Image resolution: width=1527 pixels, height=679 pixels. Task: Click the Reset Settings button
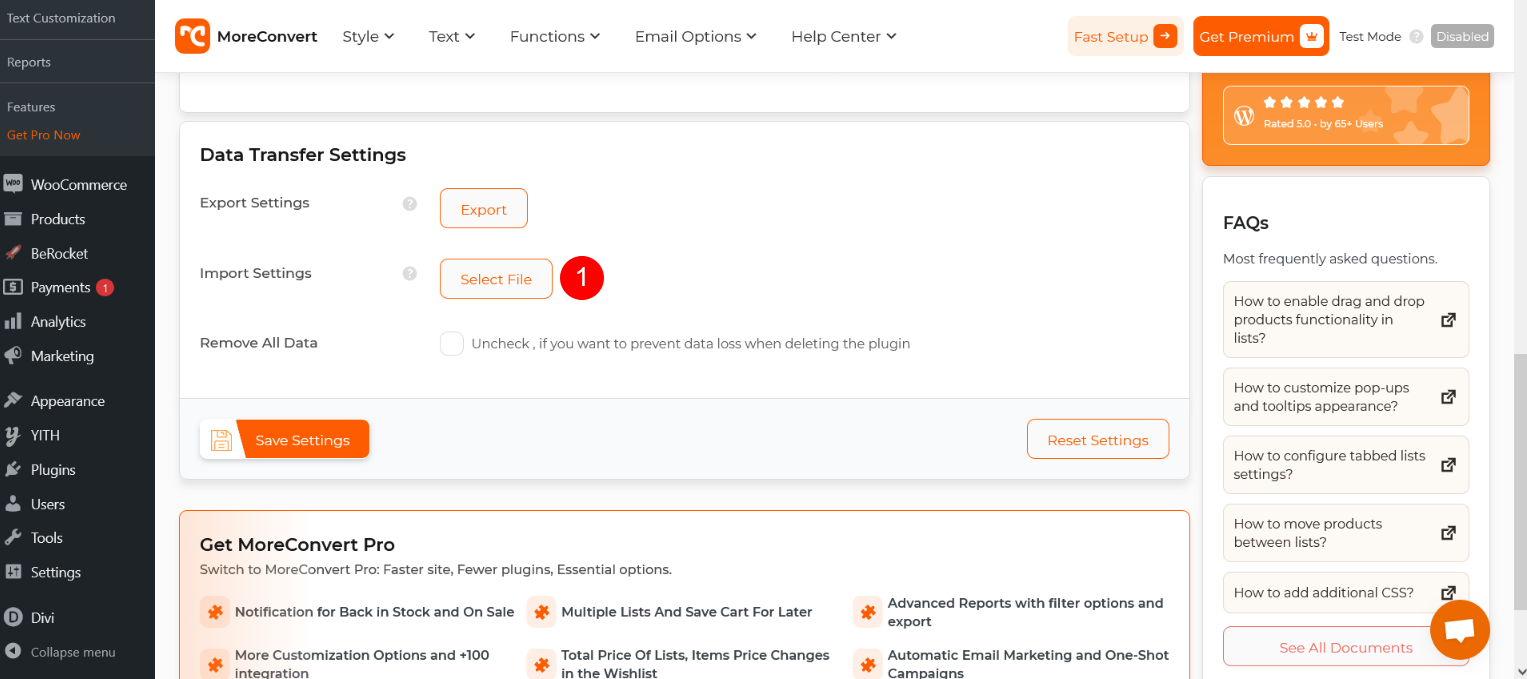click(1098, 440)
